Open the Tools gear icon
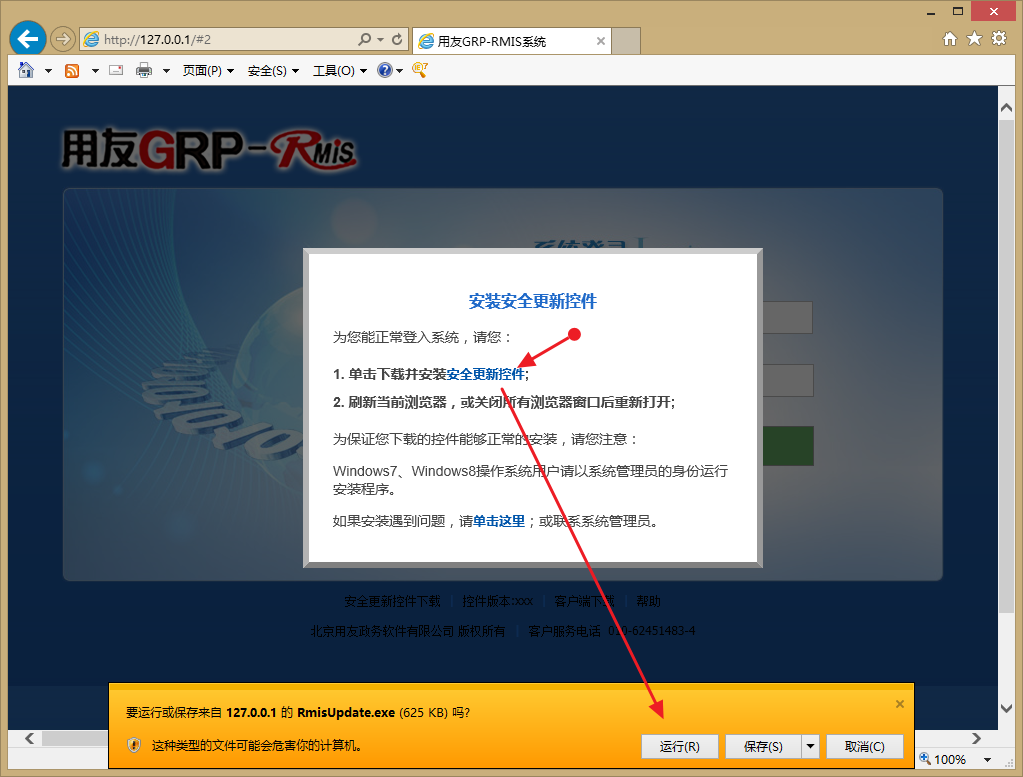Image resolution: width=1023 pixels, height=777 pixels. click(x=999, y=39)
